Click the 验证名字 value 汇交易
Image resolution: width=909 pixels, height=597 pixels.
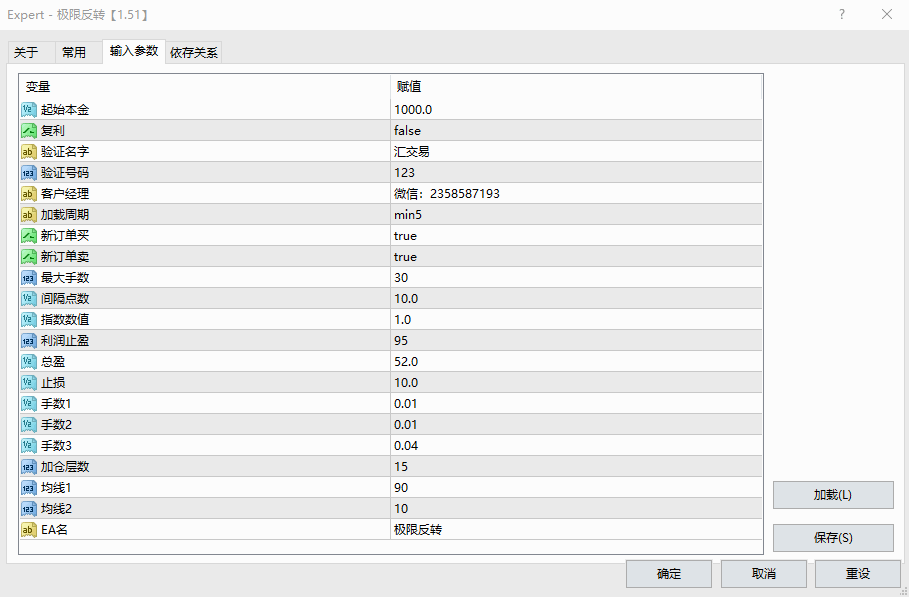coord(412,152)
